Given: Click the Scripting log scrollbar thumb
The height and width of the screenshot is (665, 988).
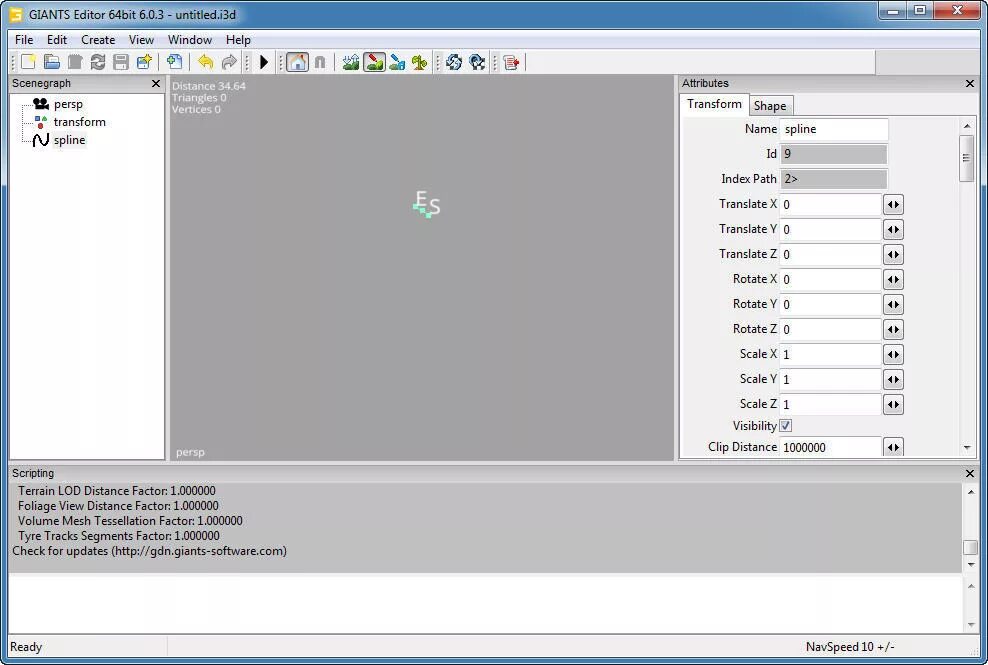Looking at the screenshot, I should 970,547.
